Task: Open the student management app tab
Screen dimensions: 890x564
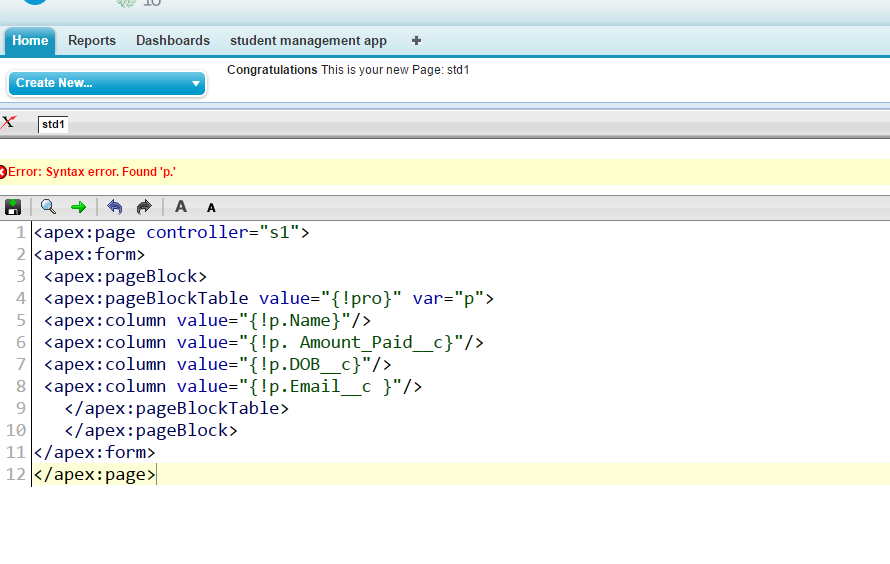Action: (x=308, y=41)
